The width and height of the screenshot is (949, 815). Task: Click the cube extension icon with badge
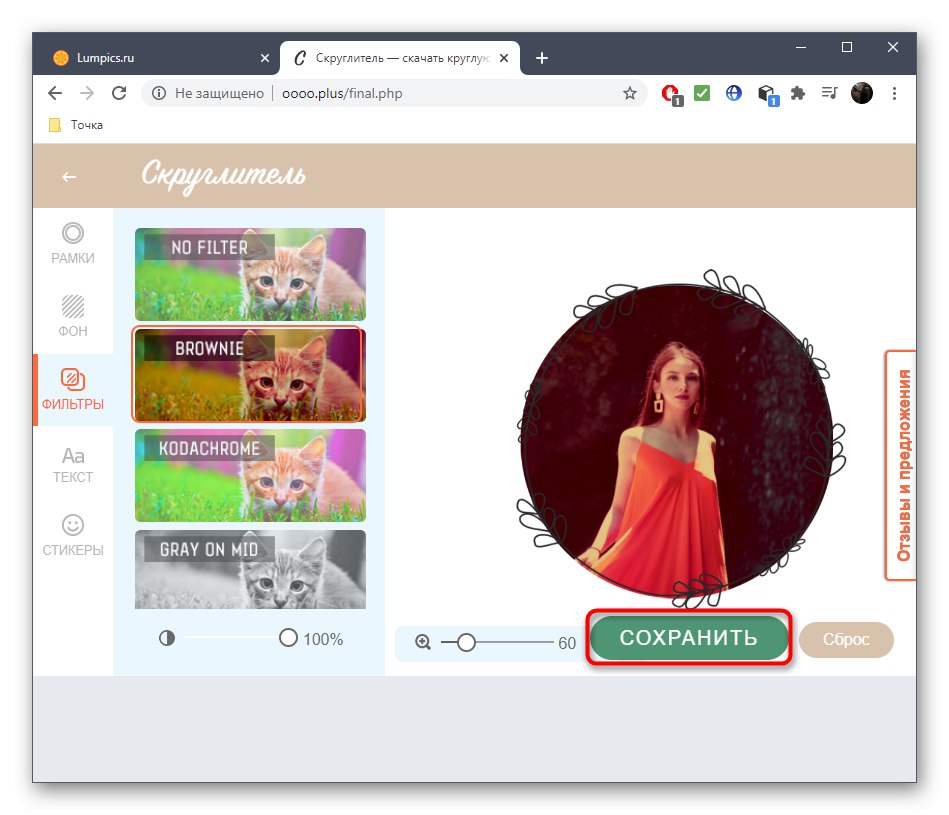tap(767, 95)
